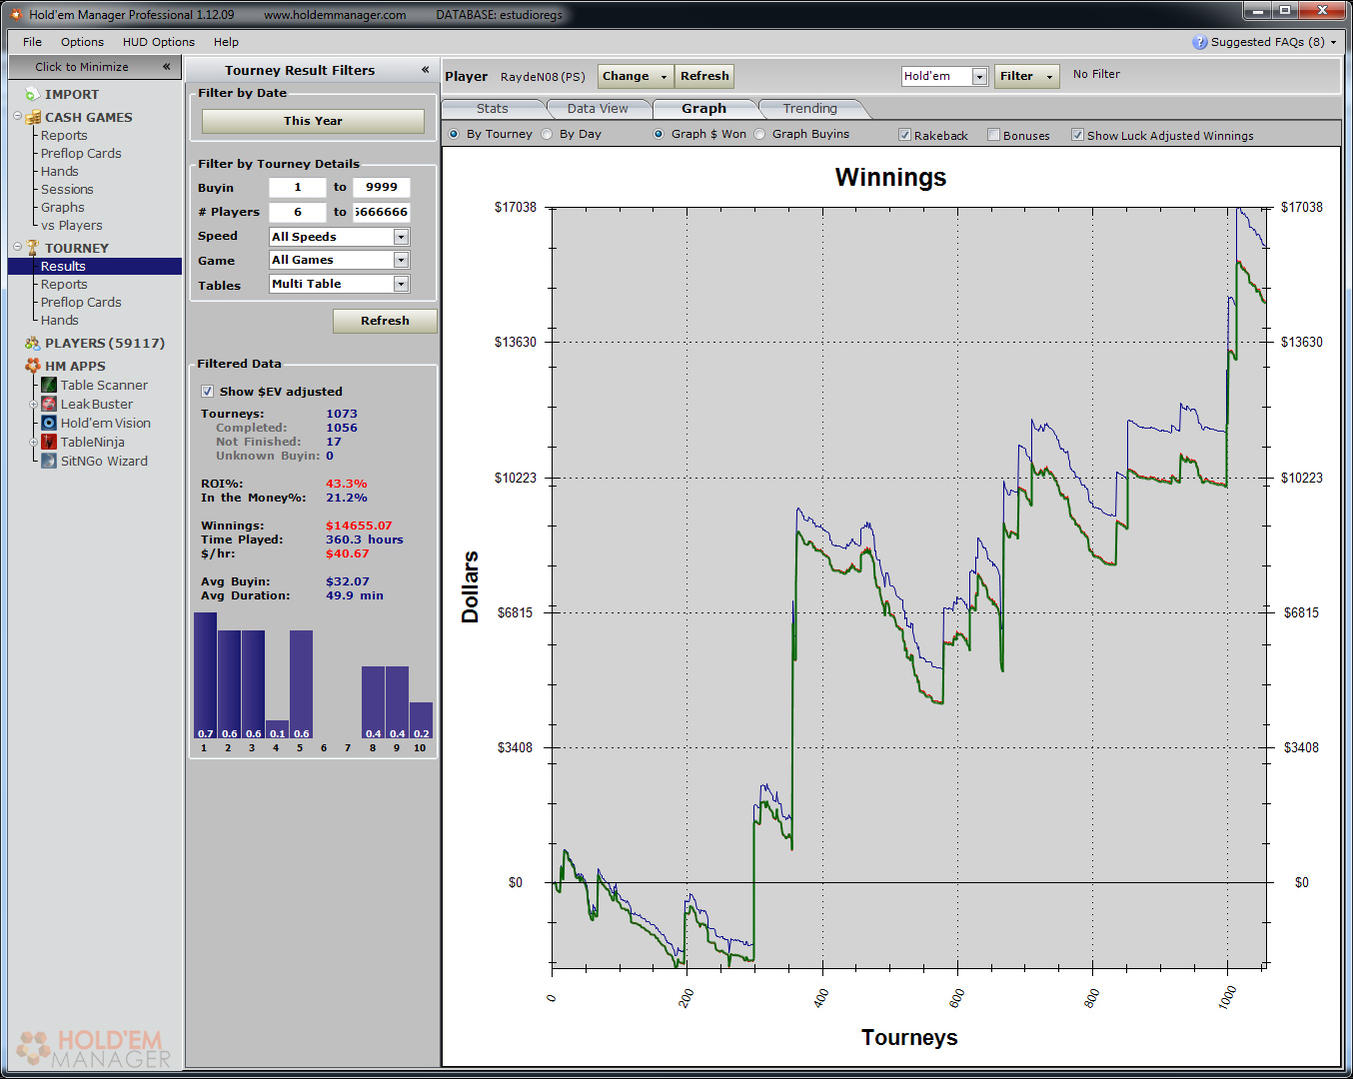
Task: Open the TableNinja app icon
Action: pyautogui.click(x=49, y=442)
